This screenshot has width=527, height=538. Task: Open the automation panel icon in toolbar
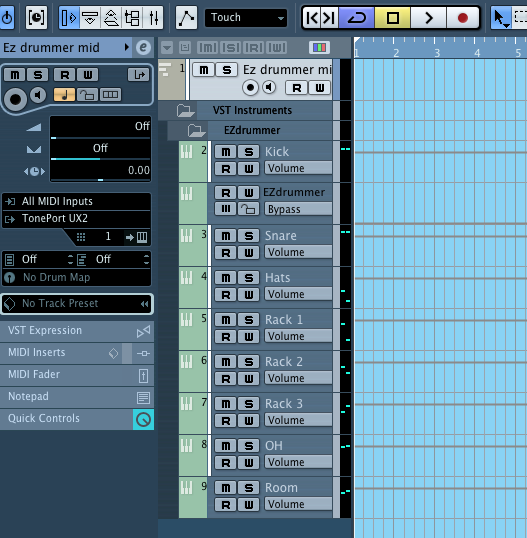(x=186, y=17)
